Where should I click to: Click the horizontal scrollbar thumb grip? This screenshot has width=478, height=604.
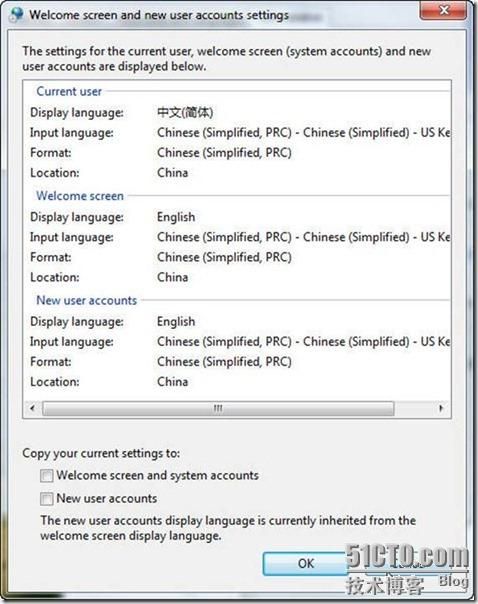pyautogui.click(x=218, y=408)
